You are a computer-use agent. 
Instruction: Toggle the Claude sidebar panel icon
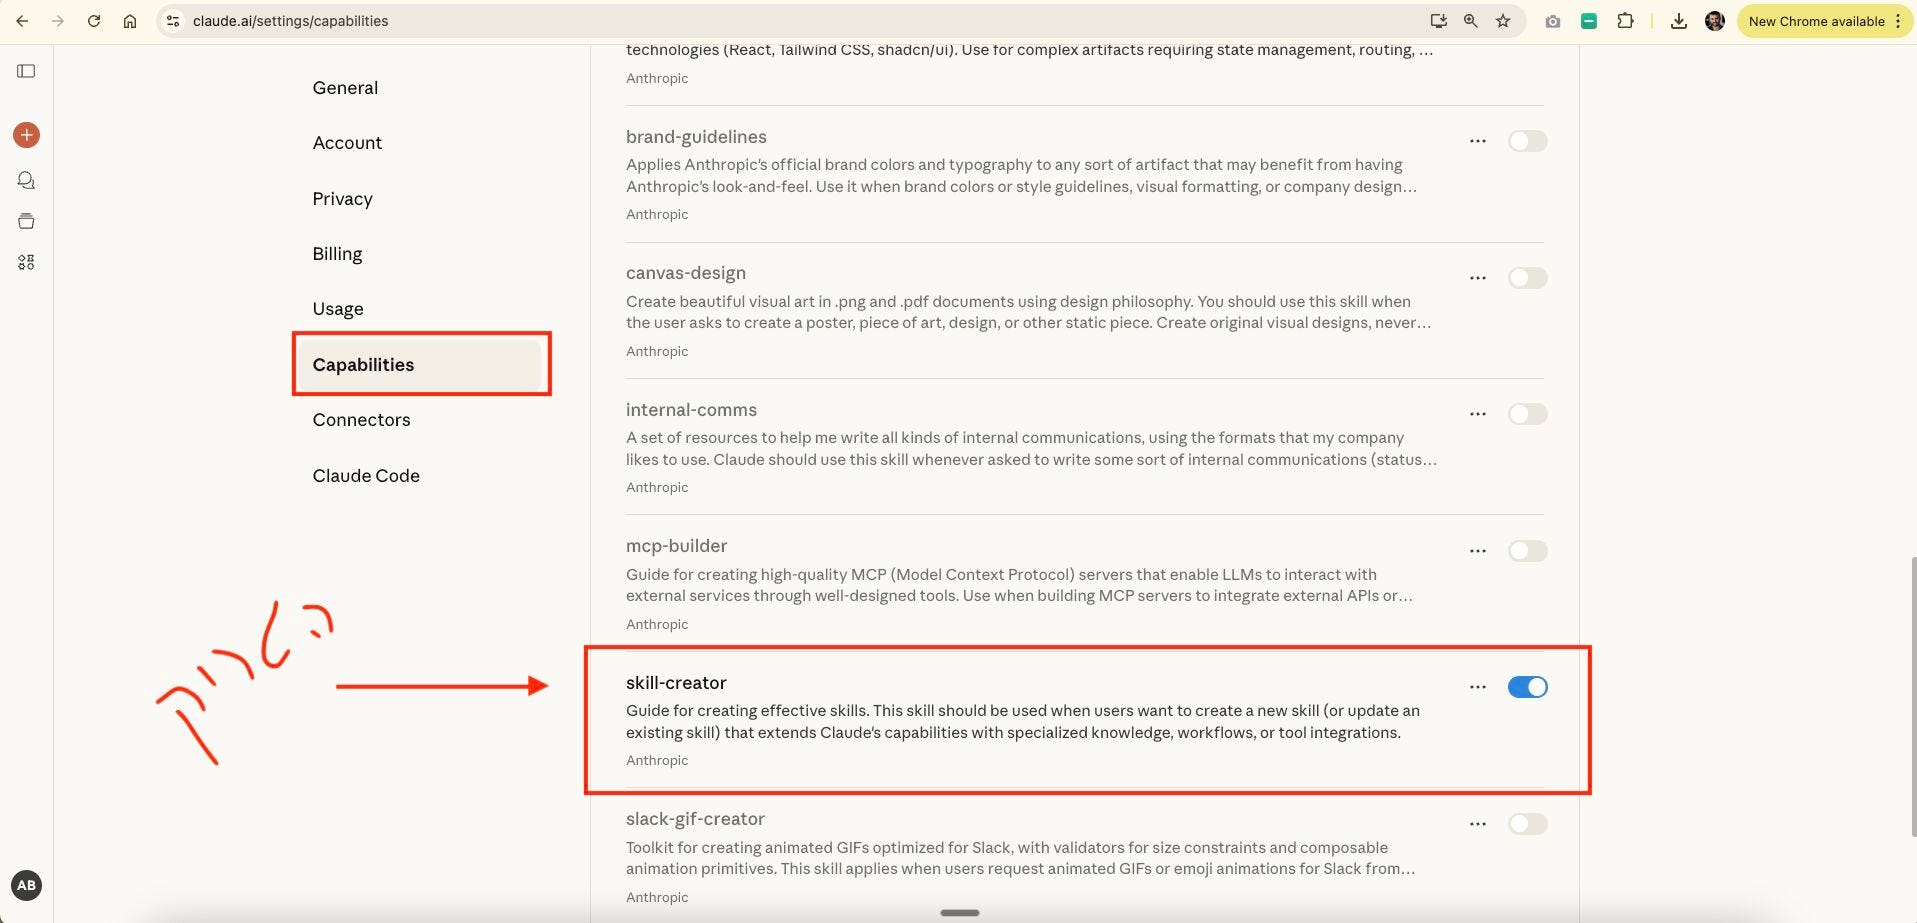click(27, 71)
